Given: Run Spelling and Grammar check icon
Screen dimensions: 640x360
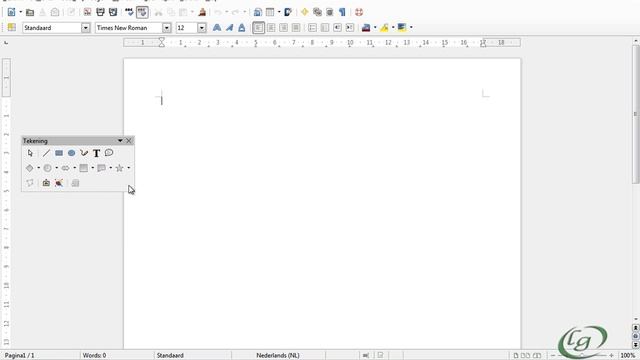Looking at the screenshot, I should pos(129,12).
